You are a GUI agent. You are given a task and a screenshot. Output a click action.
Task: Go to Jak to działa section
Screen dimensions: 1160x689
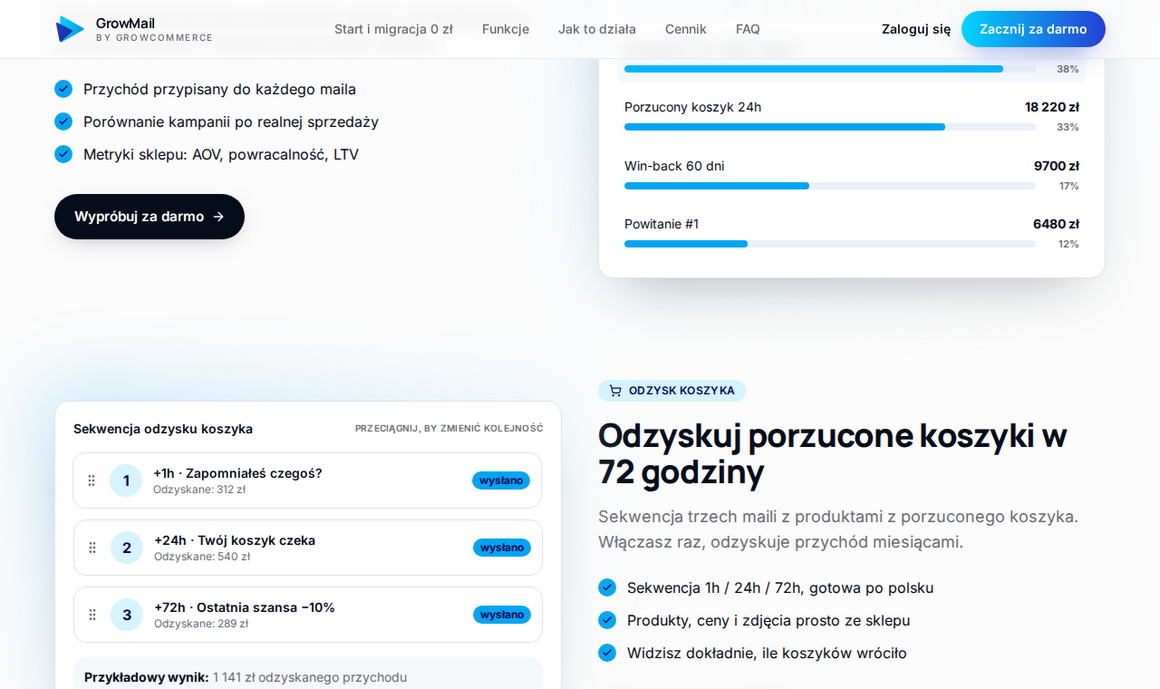(596, 29)
